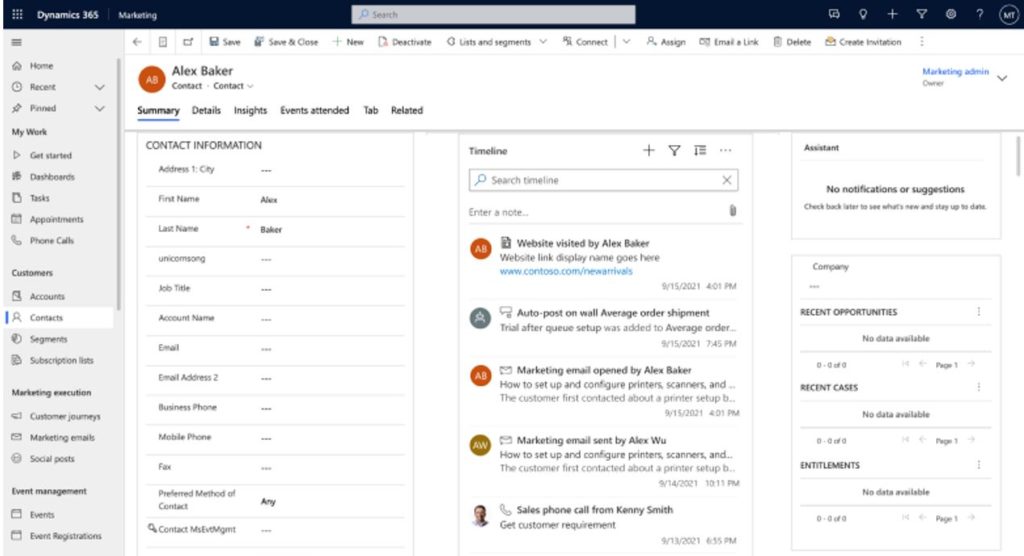Expand the header owner chevron
The width and height of the screenshot is (1024, 556).
tap(1002, 78)
